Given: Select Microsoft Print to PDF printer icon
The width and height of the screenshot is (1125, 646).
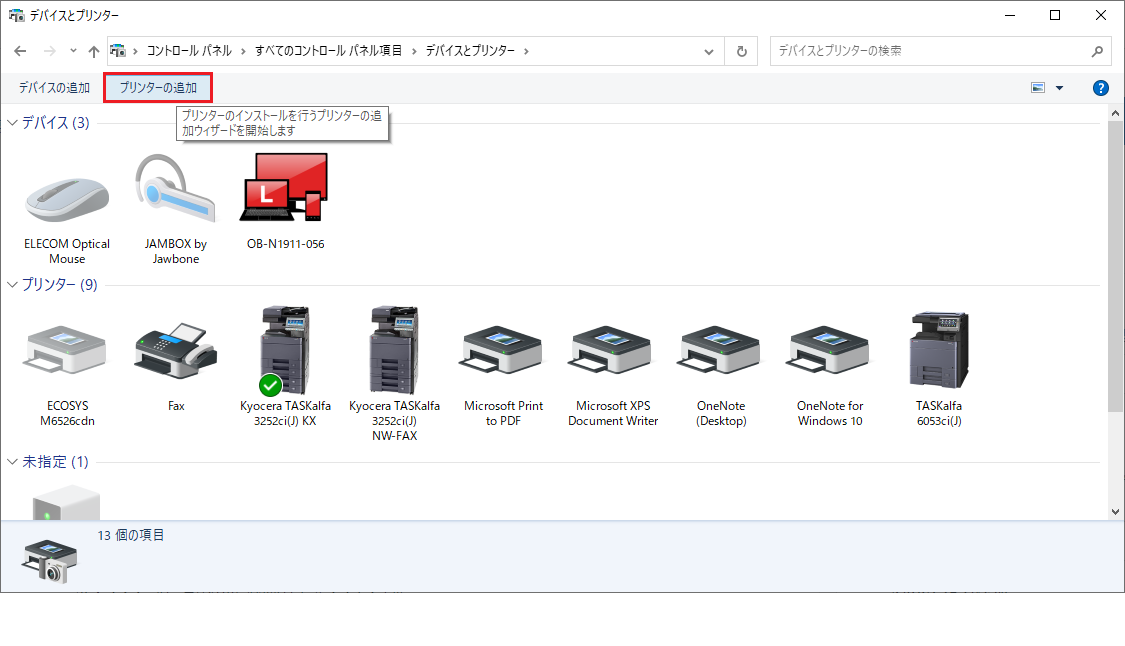Looking at the screenshot, I should click(503, 353).
